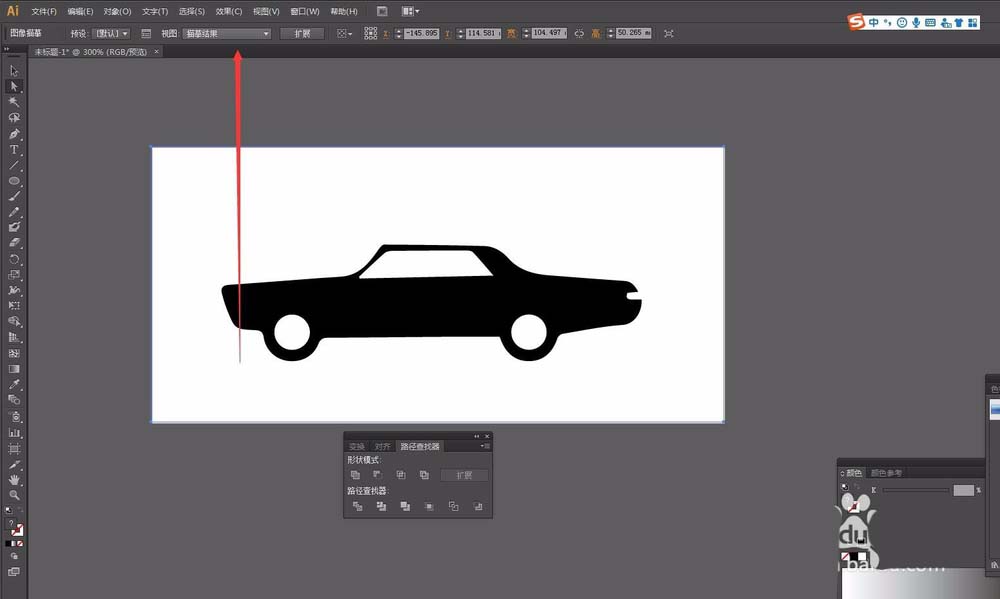
Task: Click the Crop pathfinder icon
Action: (429, 506)
